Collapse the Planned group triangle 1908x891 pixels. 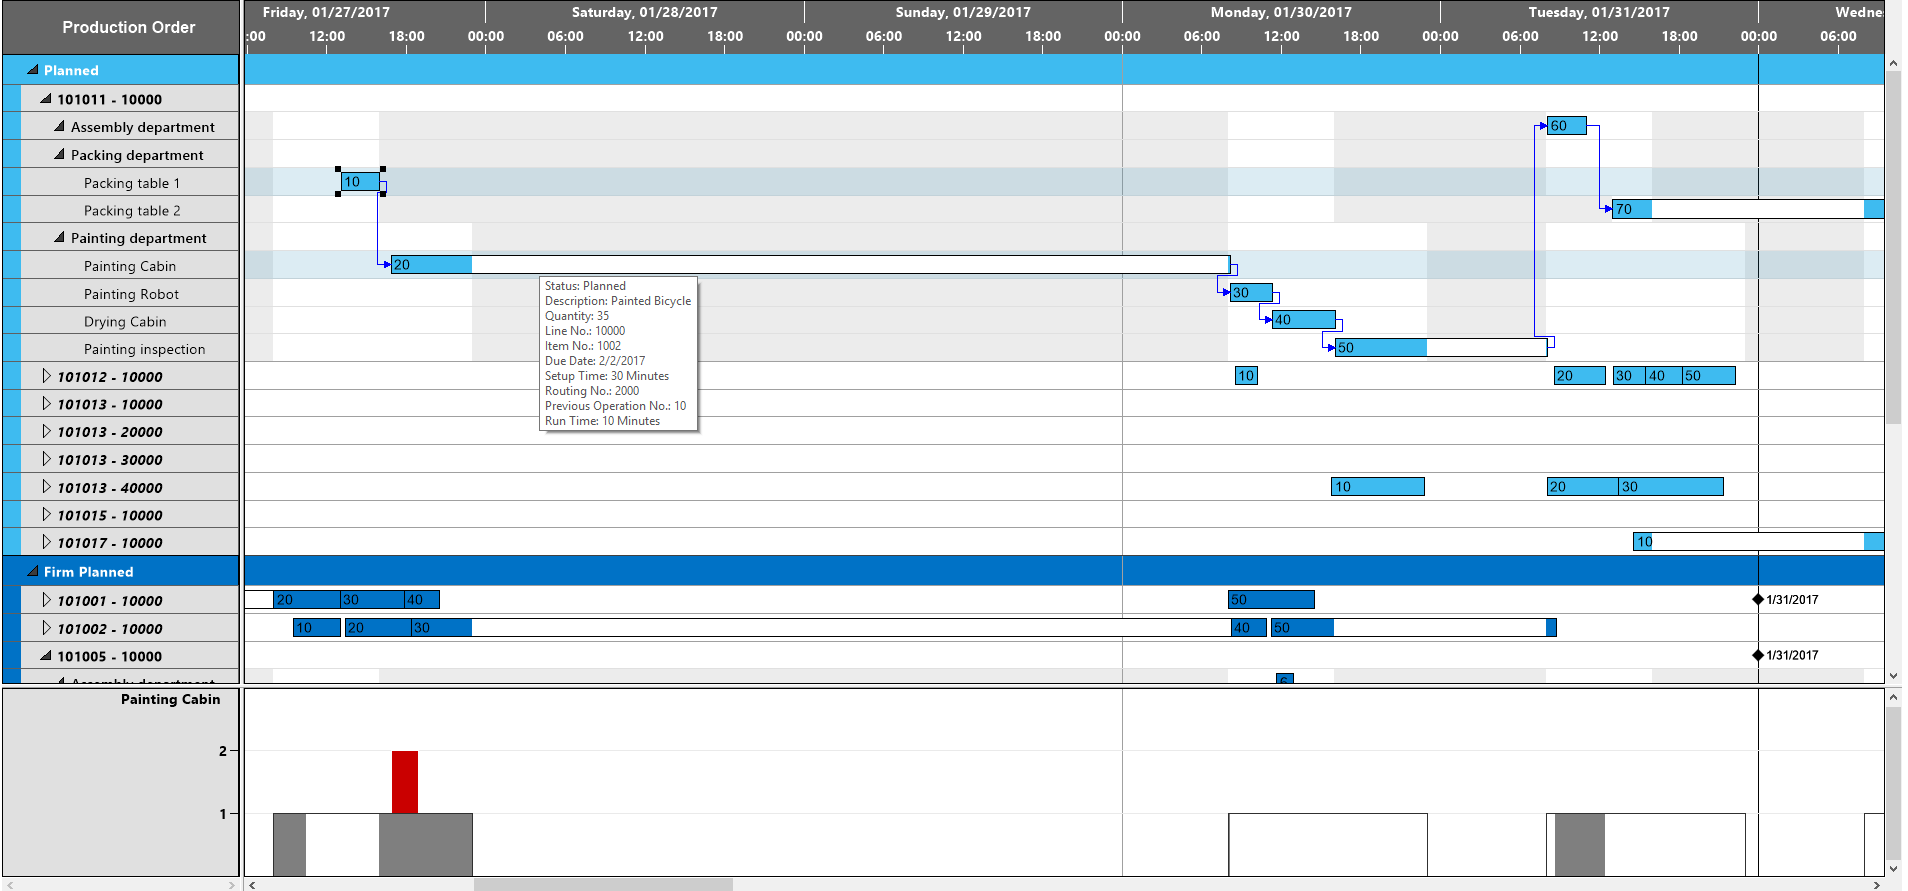coord(32,70)
